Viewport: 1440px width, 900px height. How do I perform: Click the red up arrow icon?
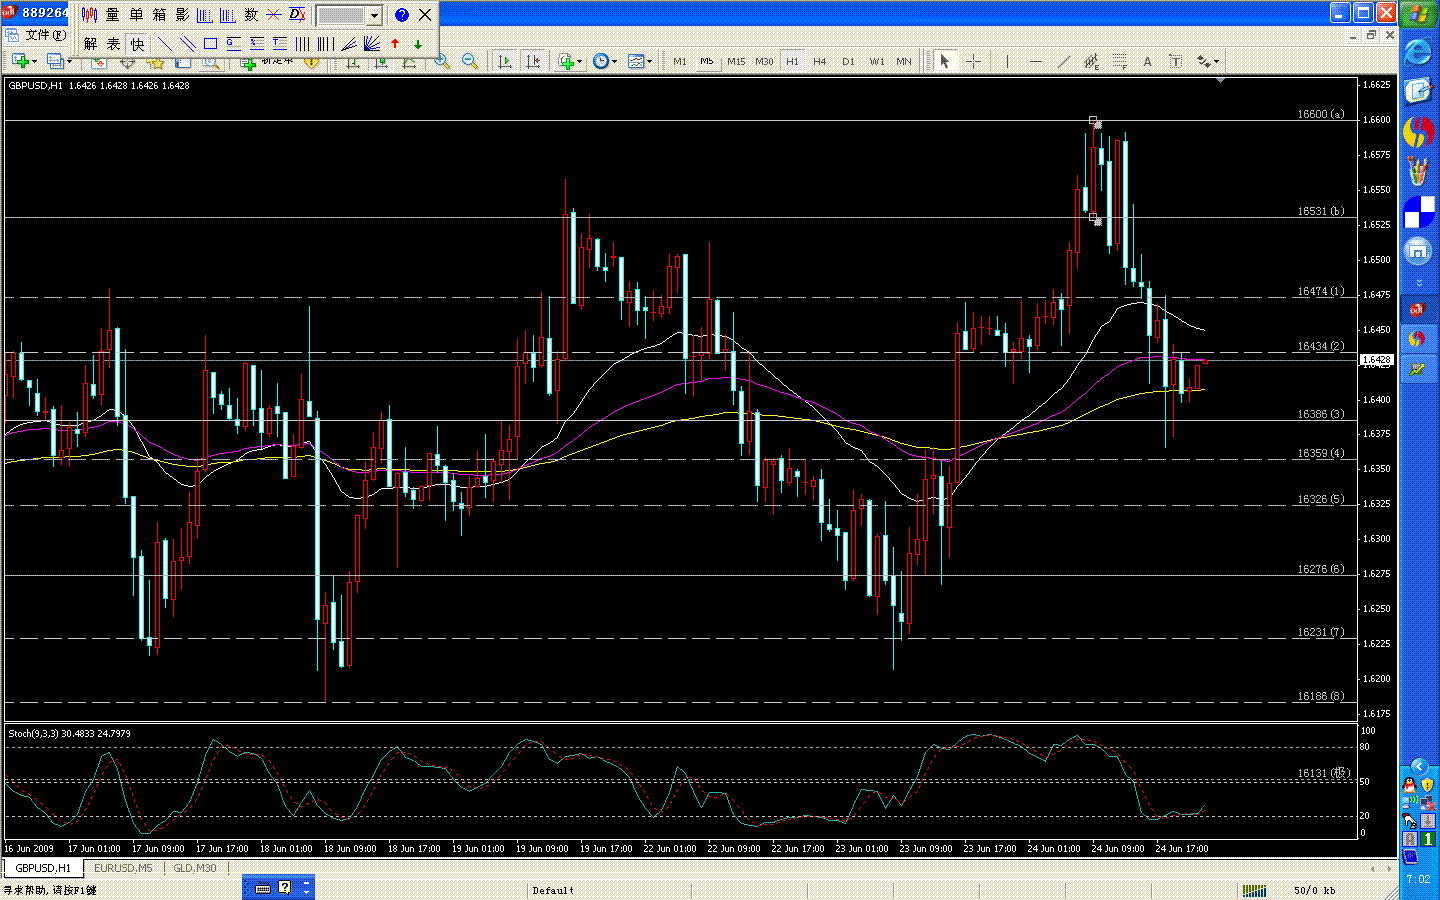tap(395, 44)
